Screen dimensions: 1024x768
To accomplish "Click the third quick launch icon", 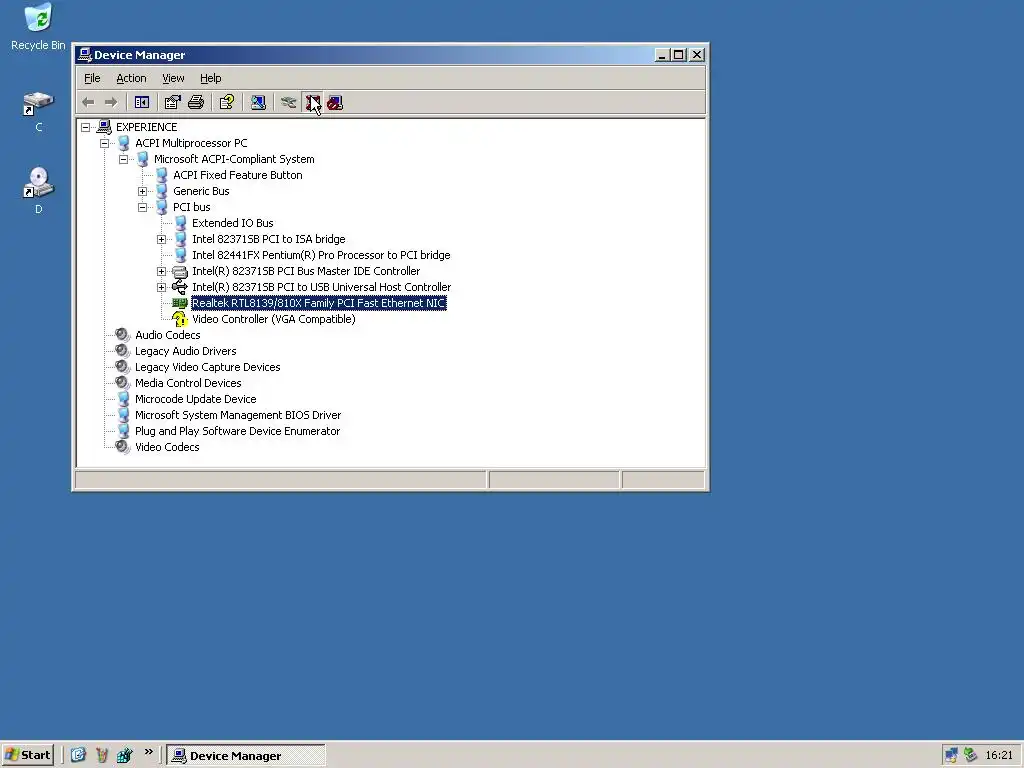I will tap(124, 755).
